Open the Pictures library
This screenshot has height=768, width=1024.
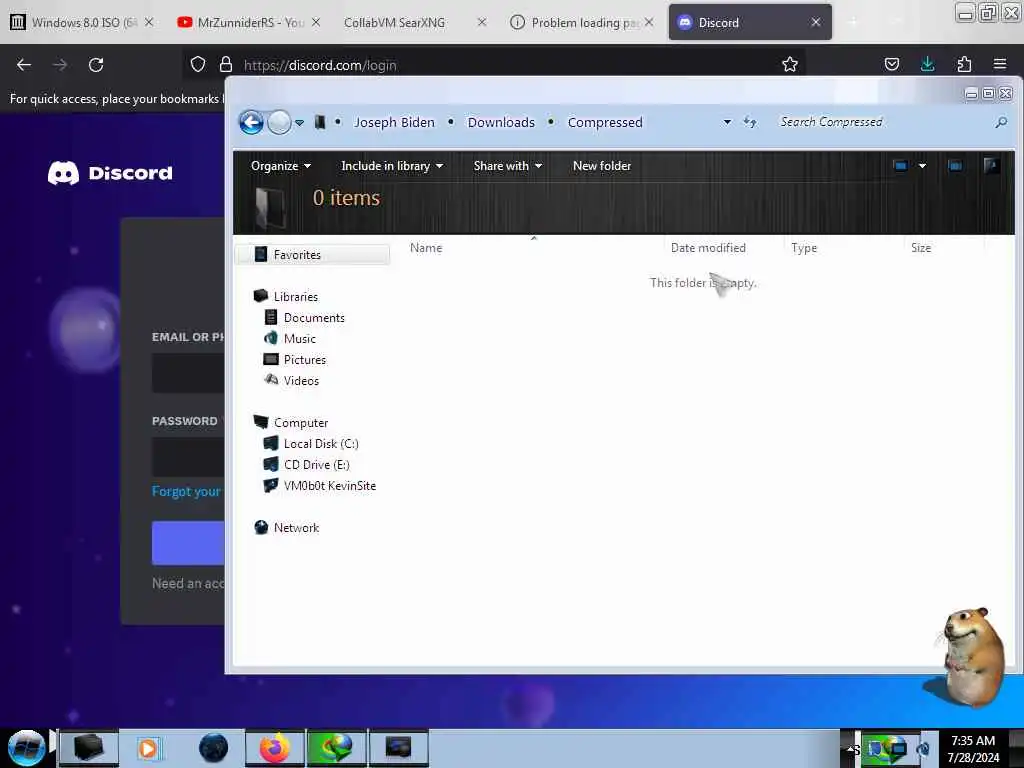304,359
